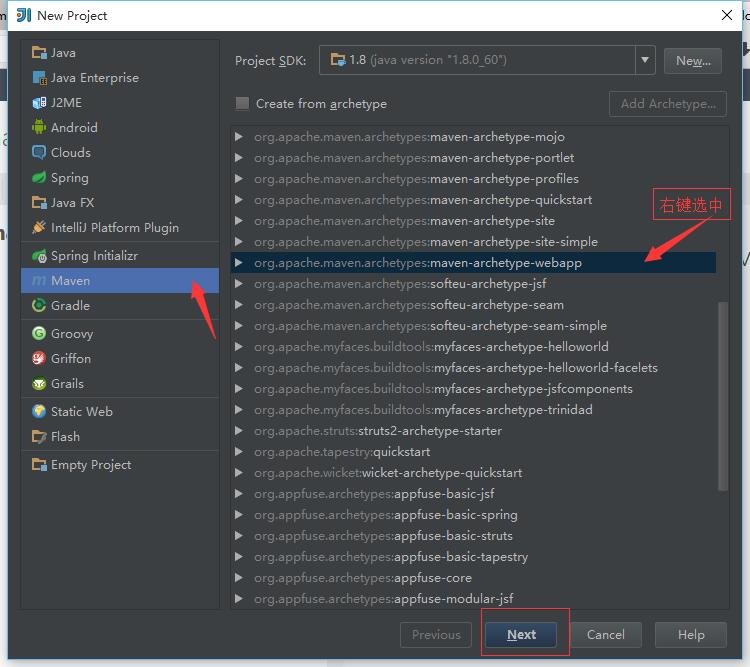Enable Create from archetype checkbox
Screen dimensions: 750x667
tap(242, 103)
